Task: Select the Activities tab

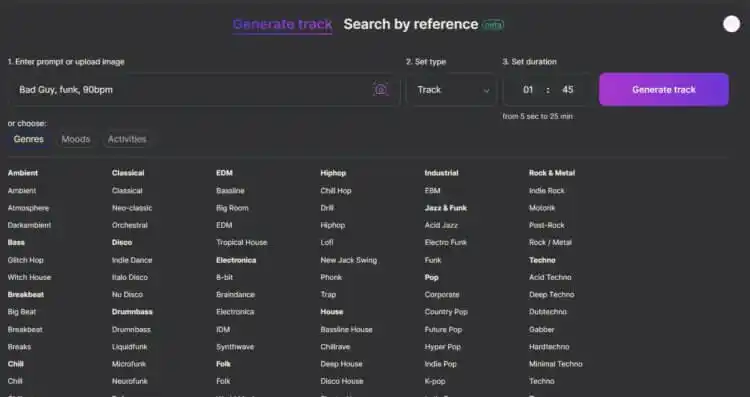Action: click(127, 139)
